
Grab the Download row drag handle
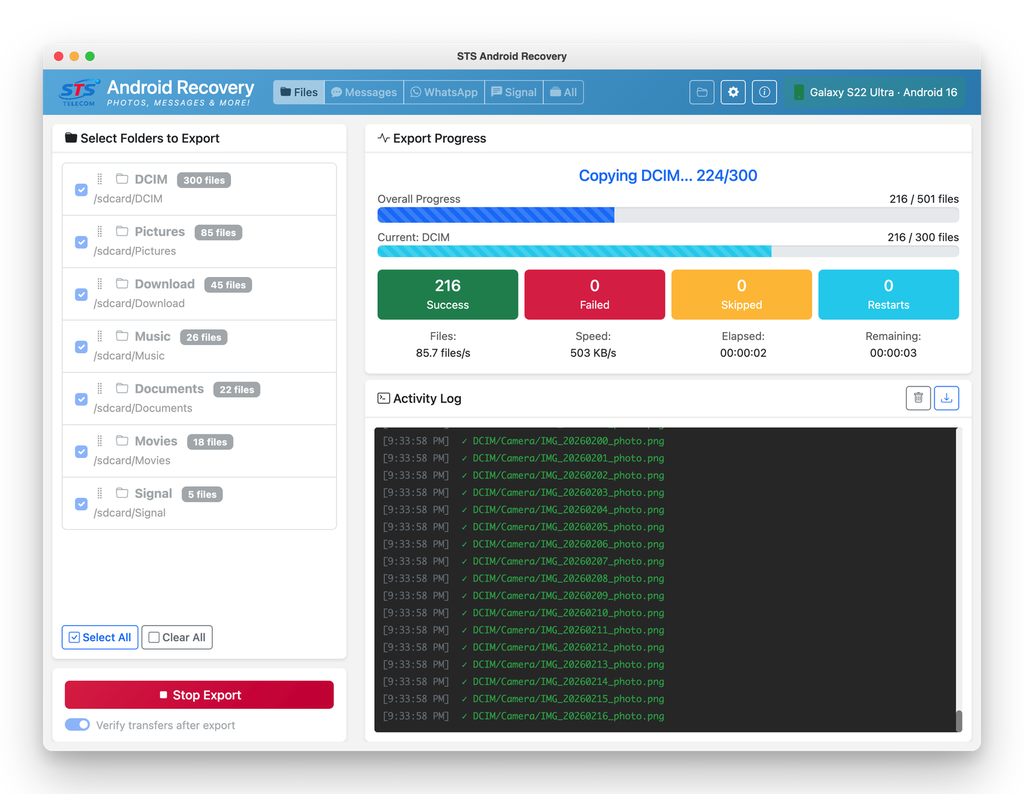pyautogui.click(x=100, y=283)
